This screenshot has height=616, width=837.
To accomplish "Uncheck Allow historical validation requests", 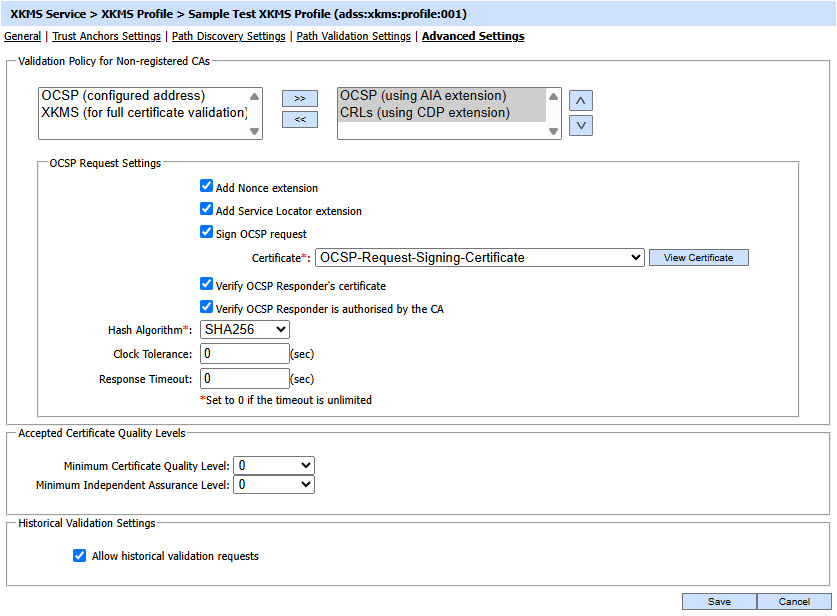I will coord(80,556).
